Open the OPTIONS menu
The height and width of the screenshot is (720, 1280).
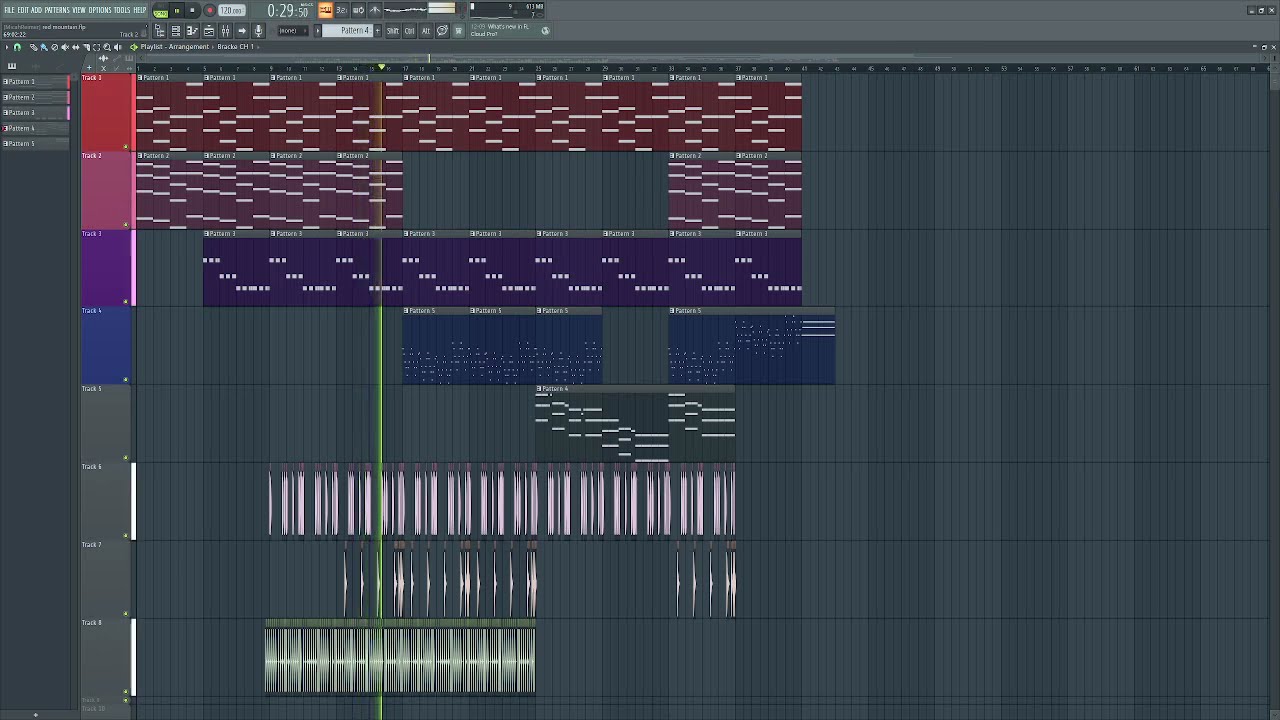tap(100, 10)
